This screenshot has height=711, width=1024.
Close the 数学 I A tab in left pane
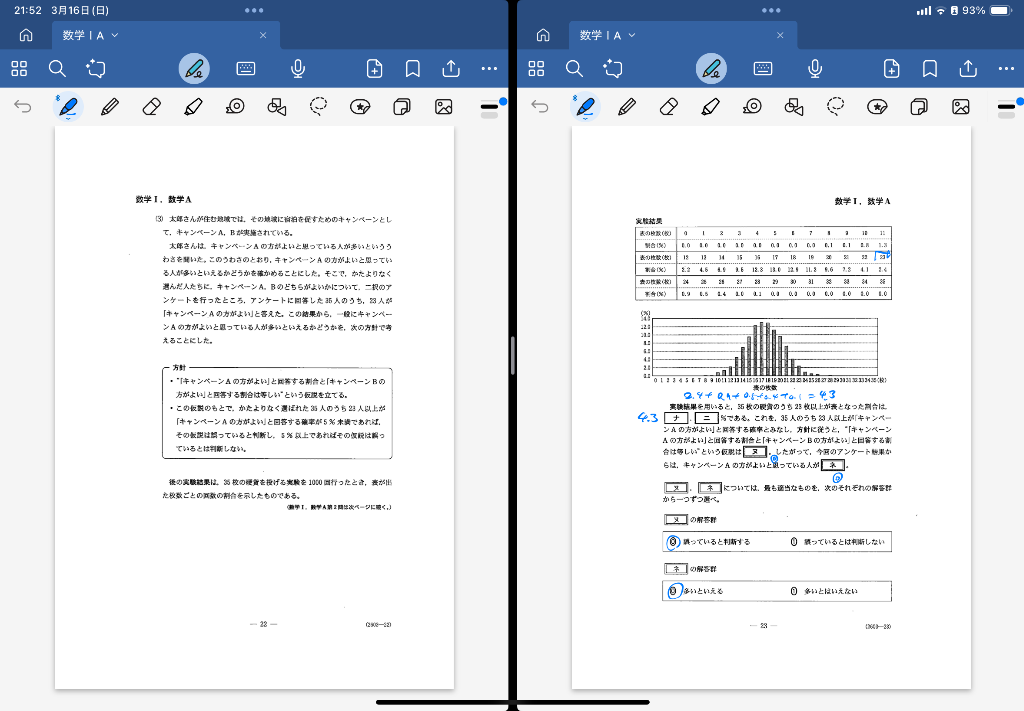(x=263, y=35)
